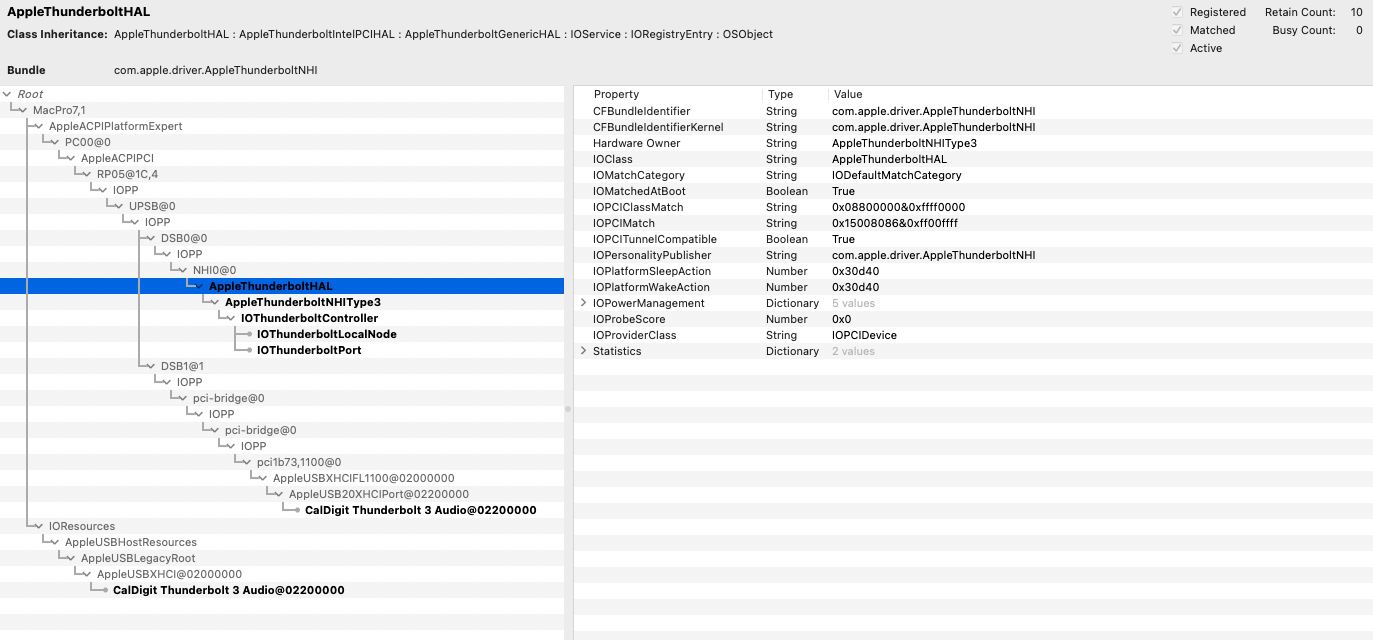Select the AppleThunderboltNHIType3 node
This screenshot has height=640, width=1373.
pyautogui.click(x=302, y=302)
